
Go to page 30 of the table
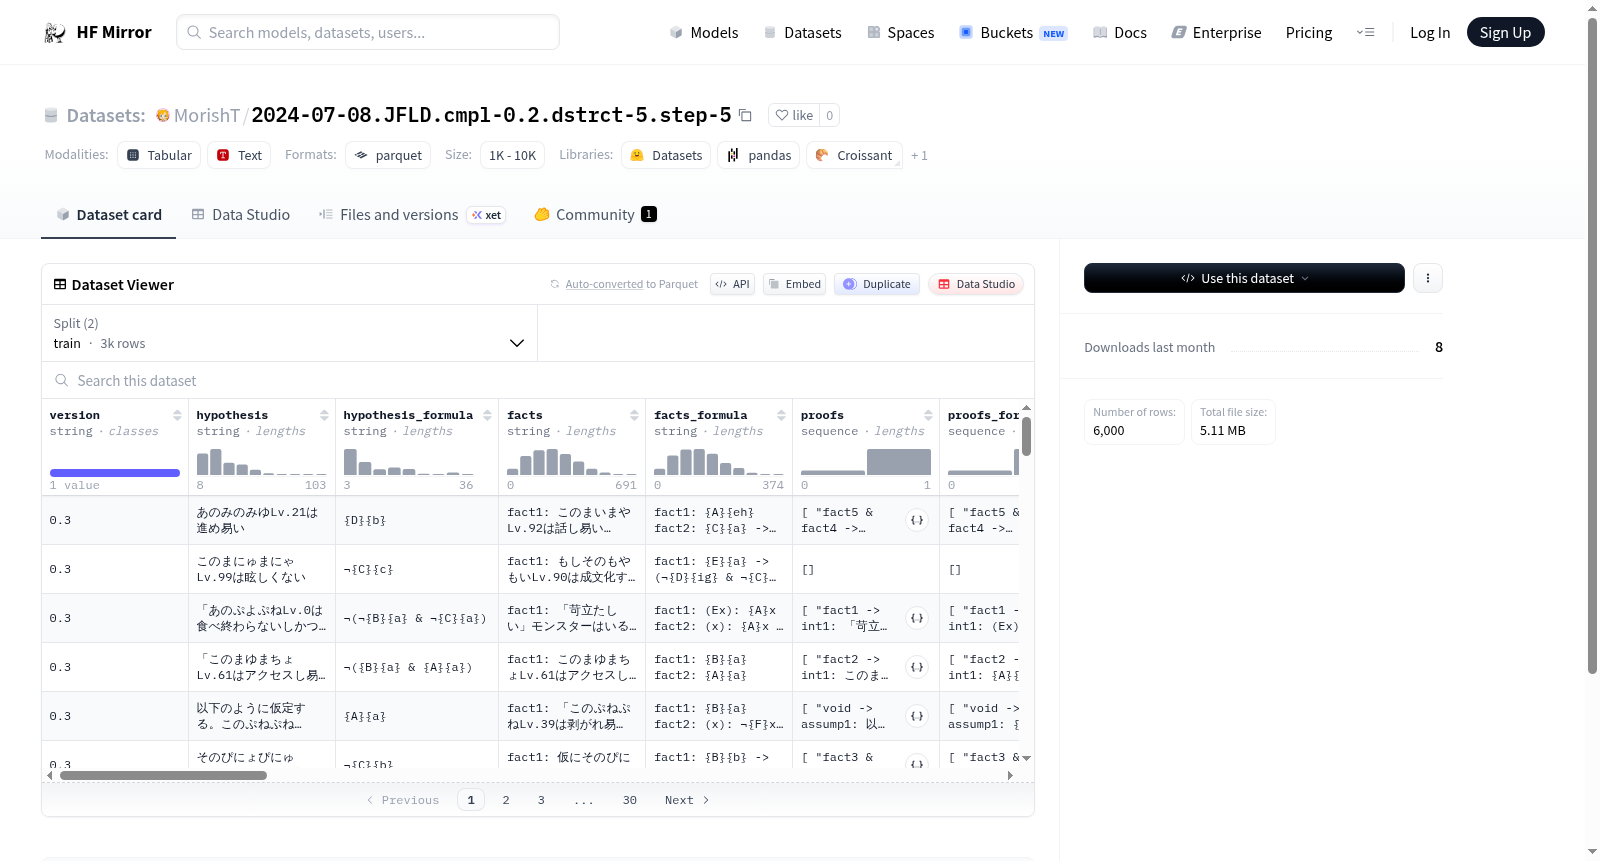click(630, 800)
